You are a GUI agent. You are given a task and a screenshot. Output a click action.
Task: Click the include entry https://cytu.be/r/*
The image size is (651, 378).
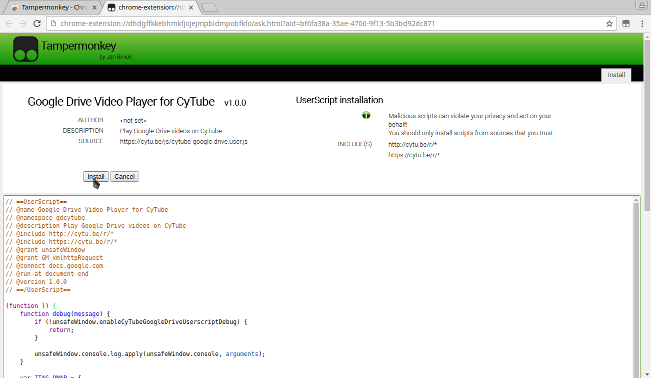click(414, 155)
